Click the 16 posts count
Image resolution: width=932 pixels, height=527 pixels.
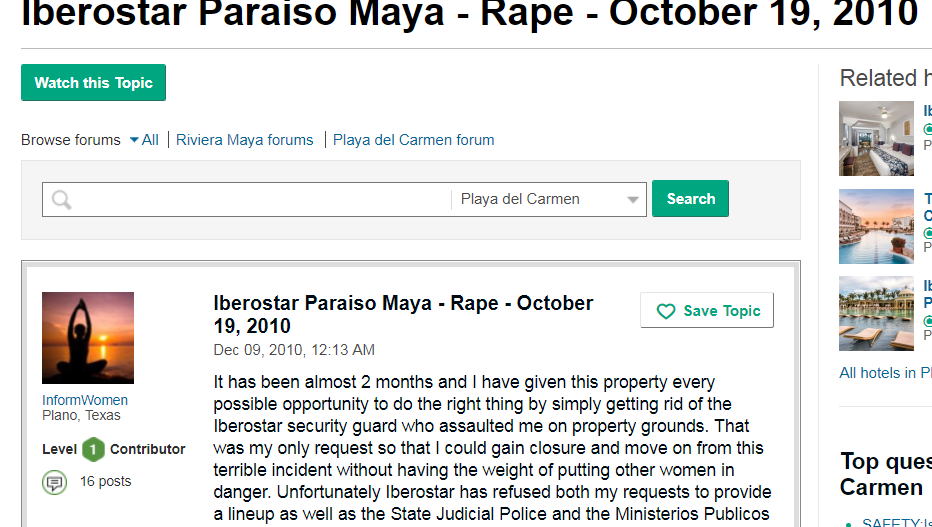(x=105, y=481)
